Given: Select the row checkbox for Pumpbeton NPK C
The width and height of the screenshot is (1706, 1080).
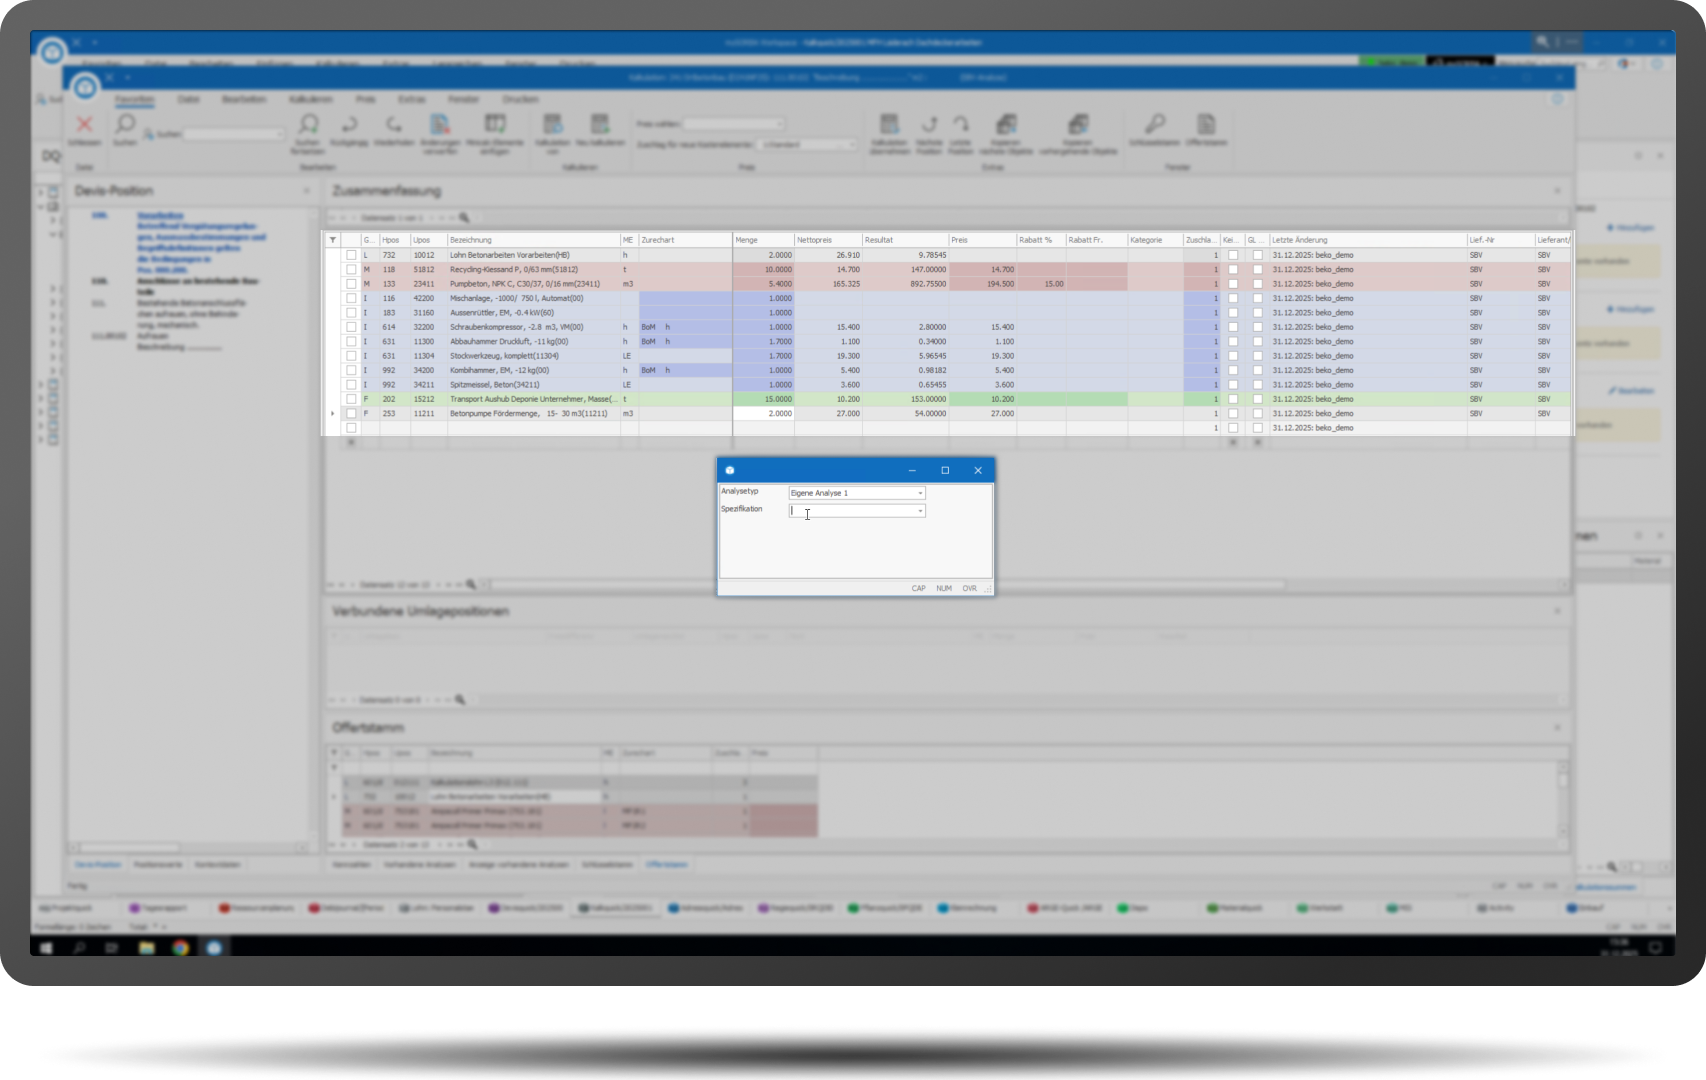Looking at the screenshot, I should 351,284.
